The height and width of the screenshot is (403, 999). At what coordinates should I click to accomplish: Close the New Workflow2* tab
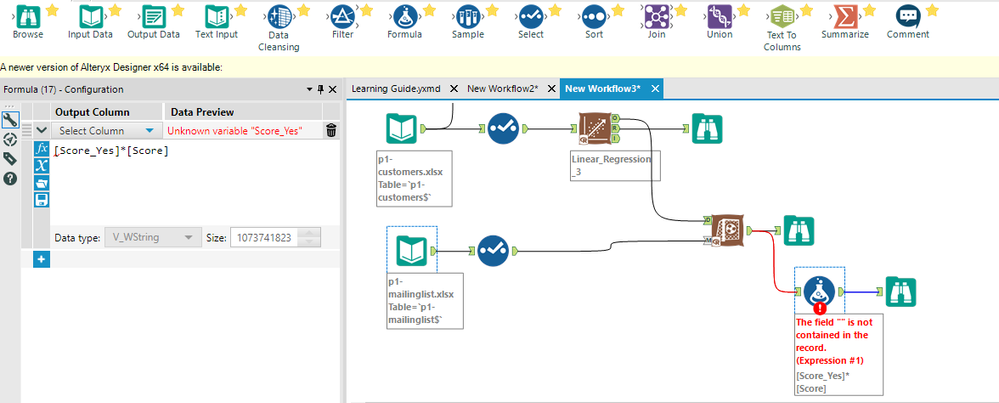click(x=551, y=88)
